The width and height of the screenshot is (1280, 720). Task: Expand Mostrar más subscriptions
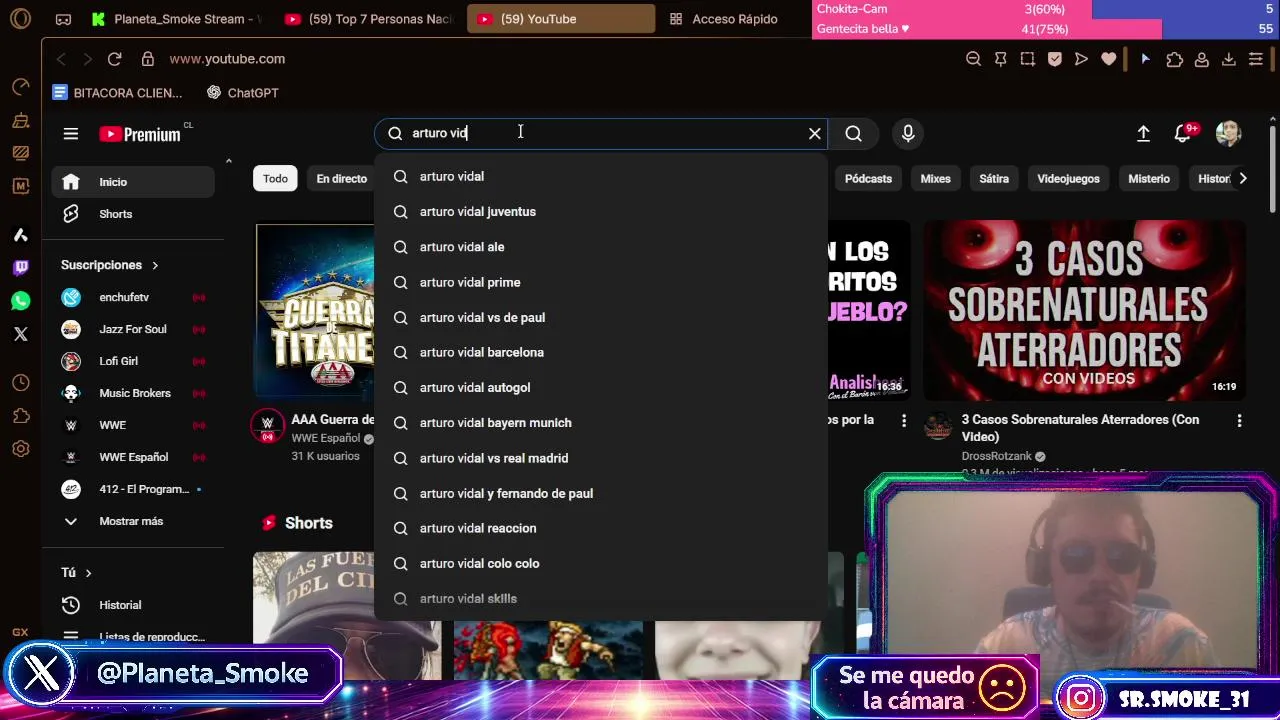[133, 521]
